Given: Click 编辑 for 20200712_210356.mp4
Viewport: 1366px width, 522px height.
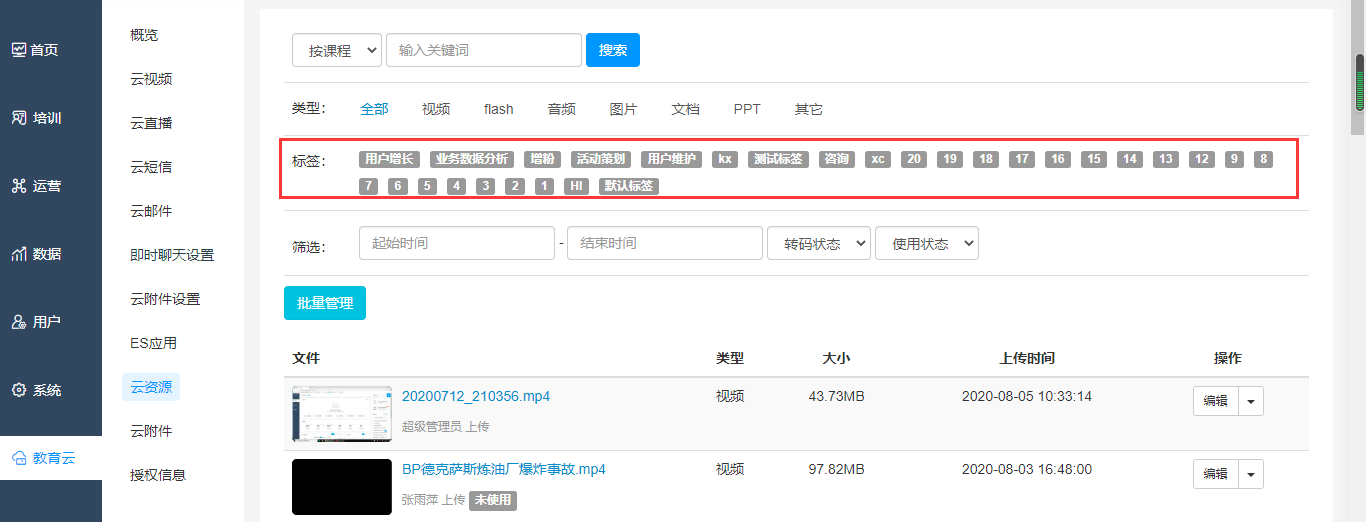Looking at the screenshot, I should click(x=1216, y=401).
